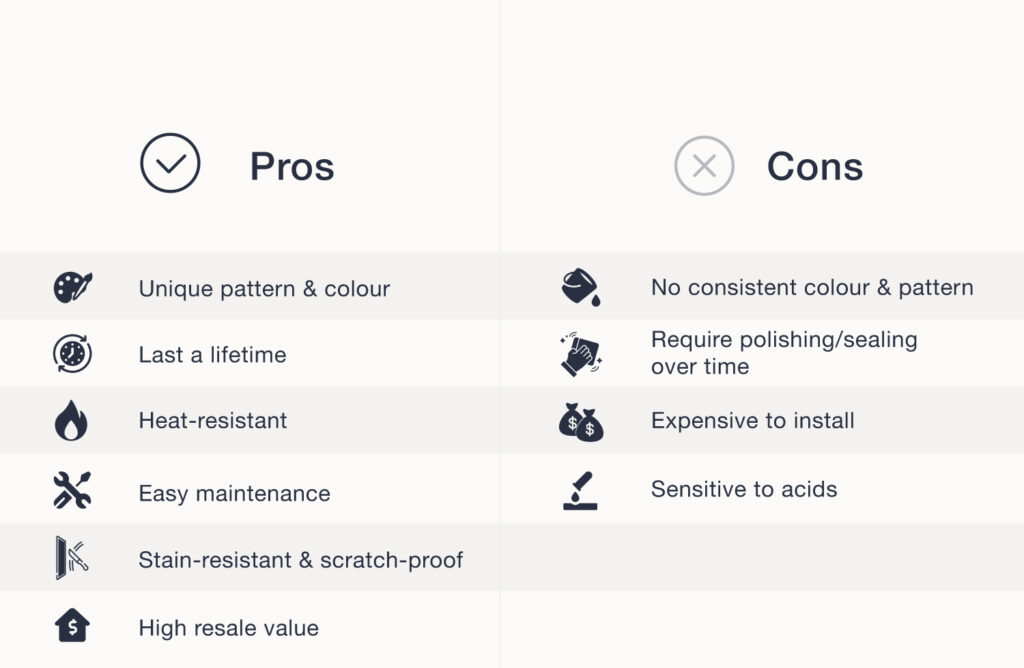The image size is (1024, 668).
Task: Click the Cons X circle
Action: click(704, 165)
